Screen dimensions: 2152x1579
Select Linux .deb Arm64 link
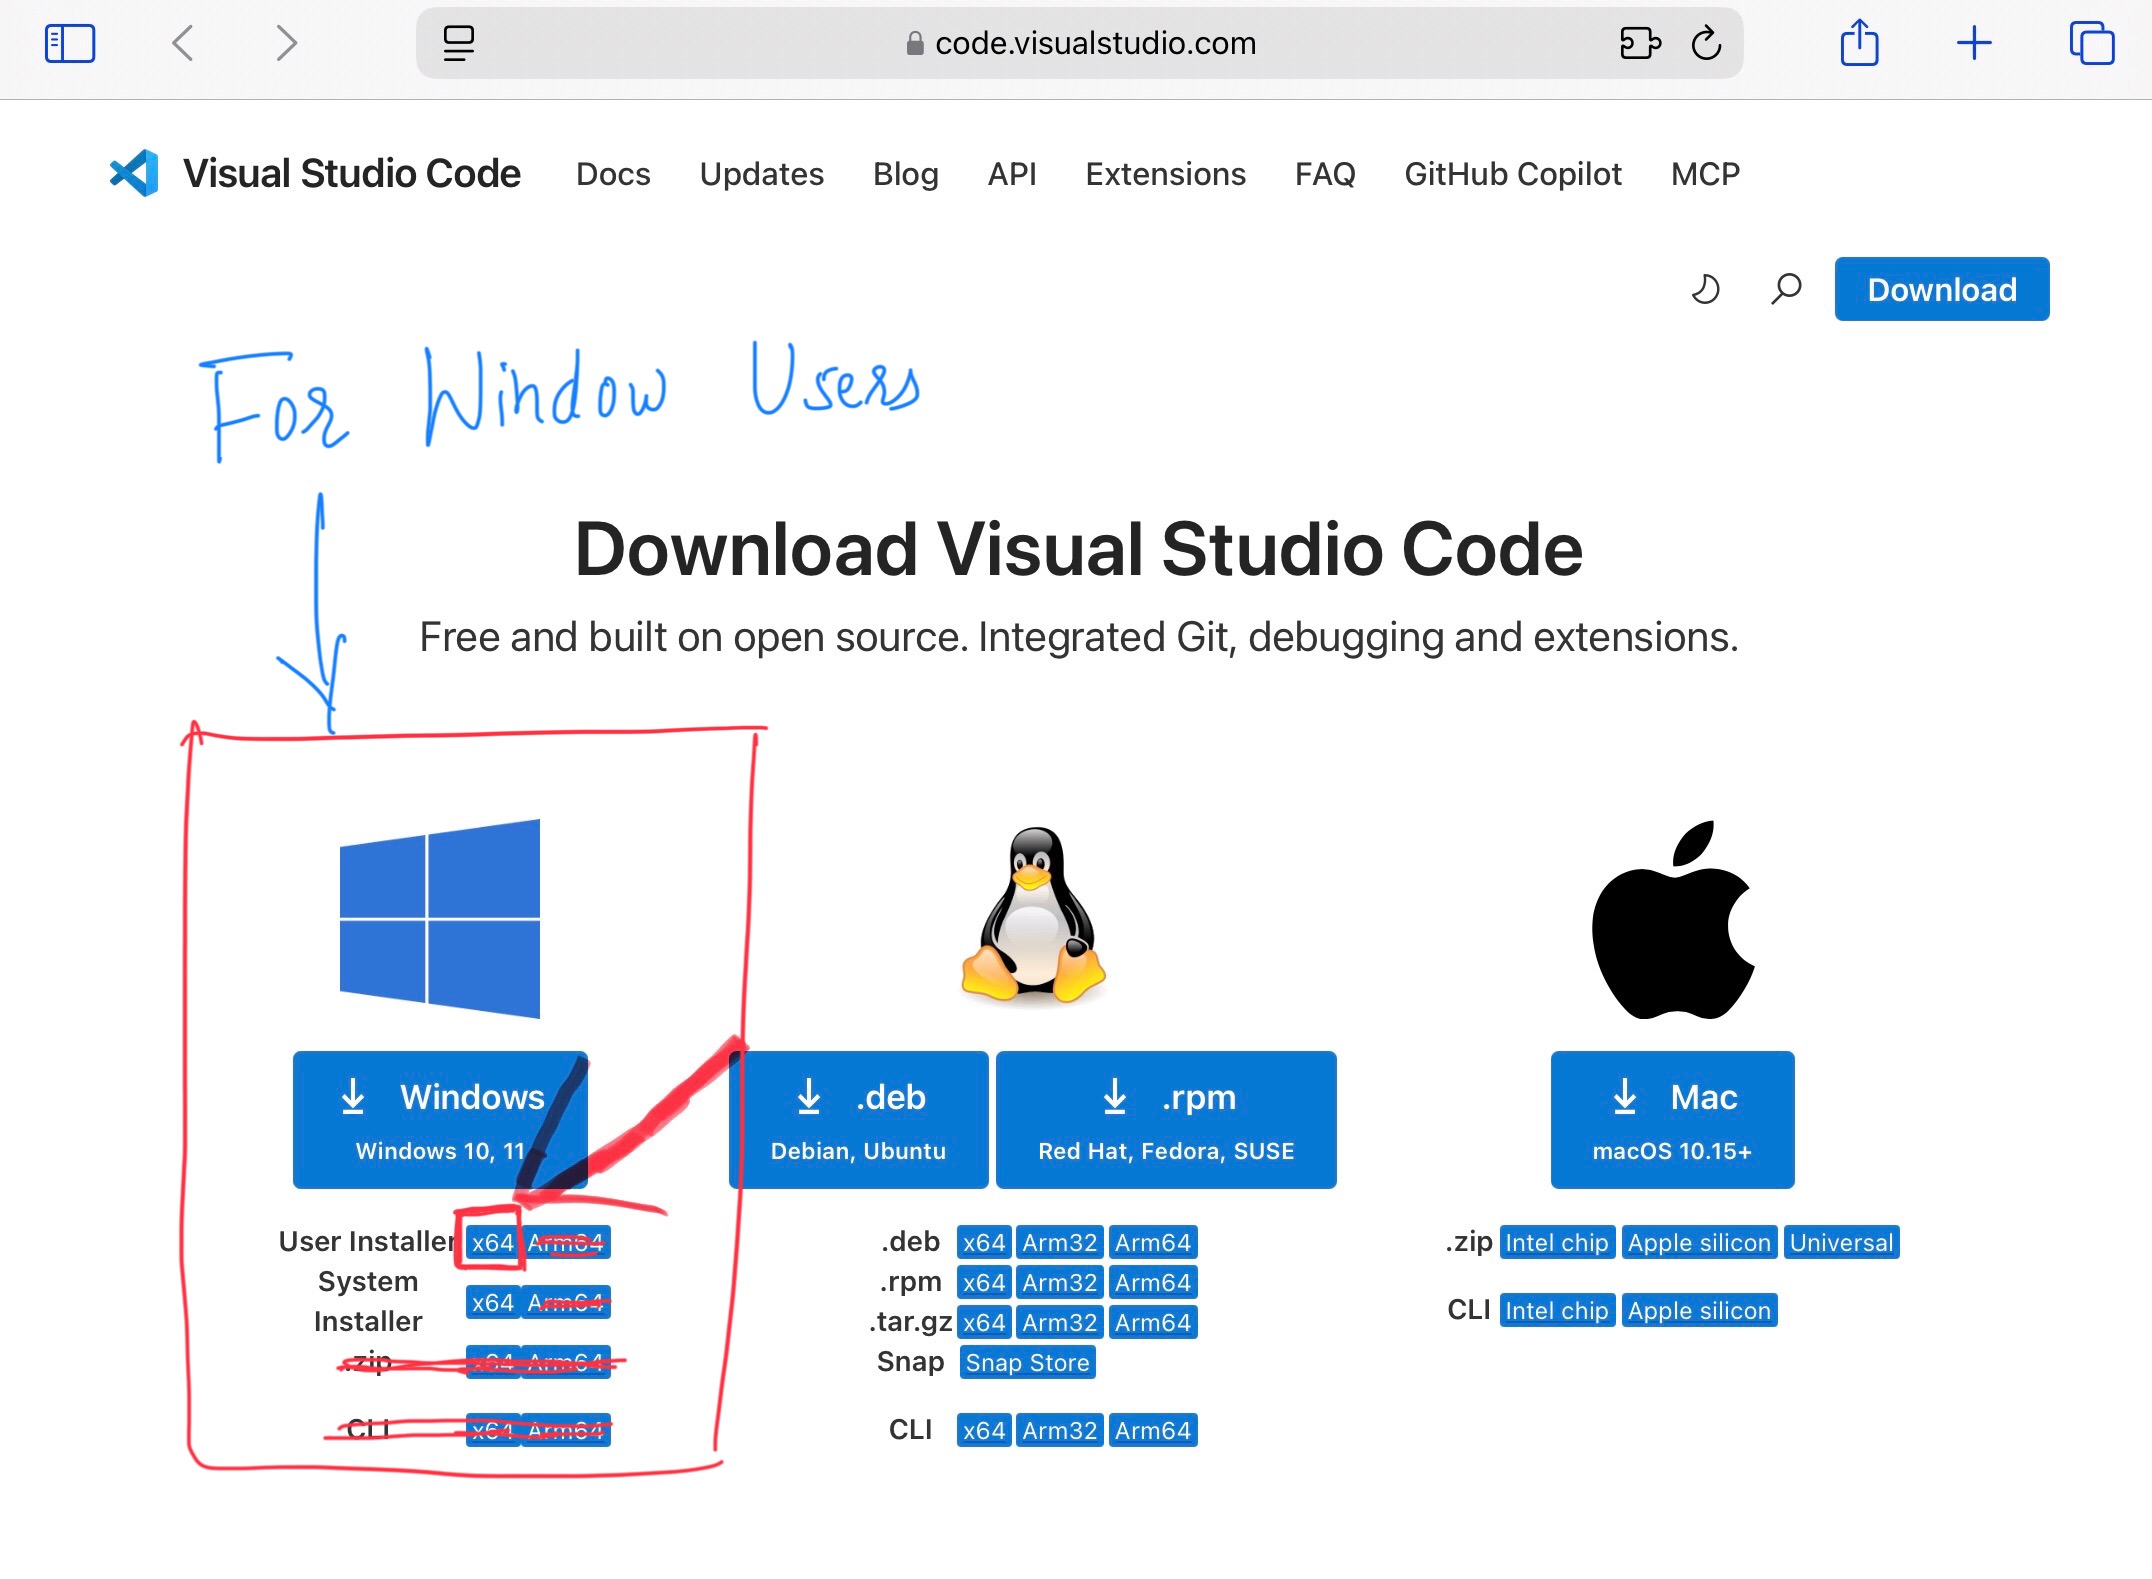point(1153,1243)
